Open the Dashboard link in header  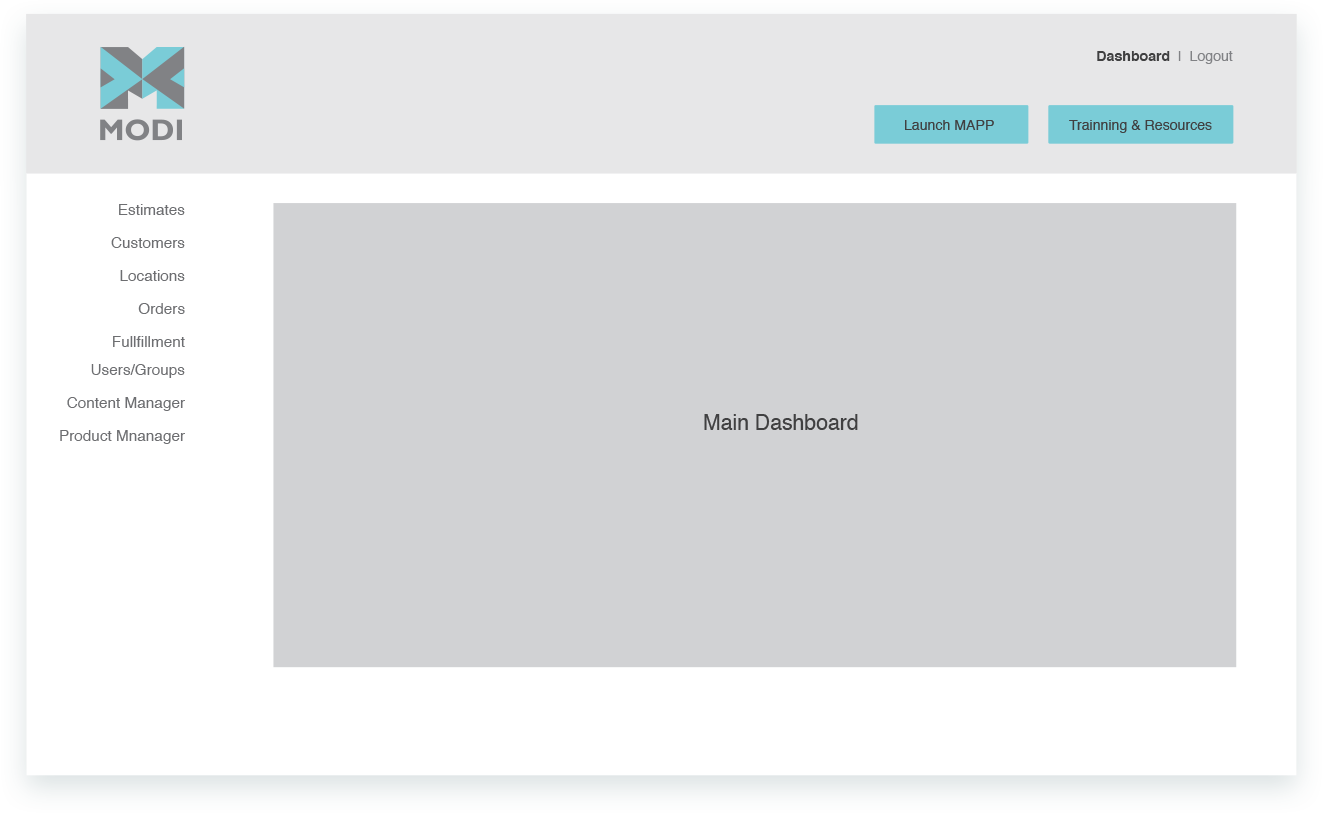coord(1132,56)
